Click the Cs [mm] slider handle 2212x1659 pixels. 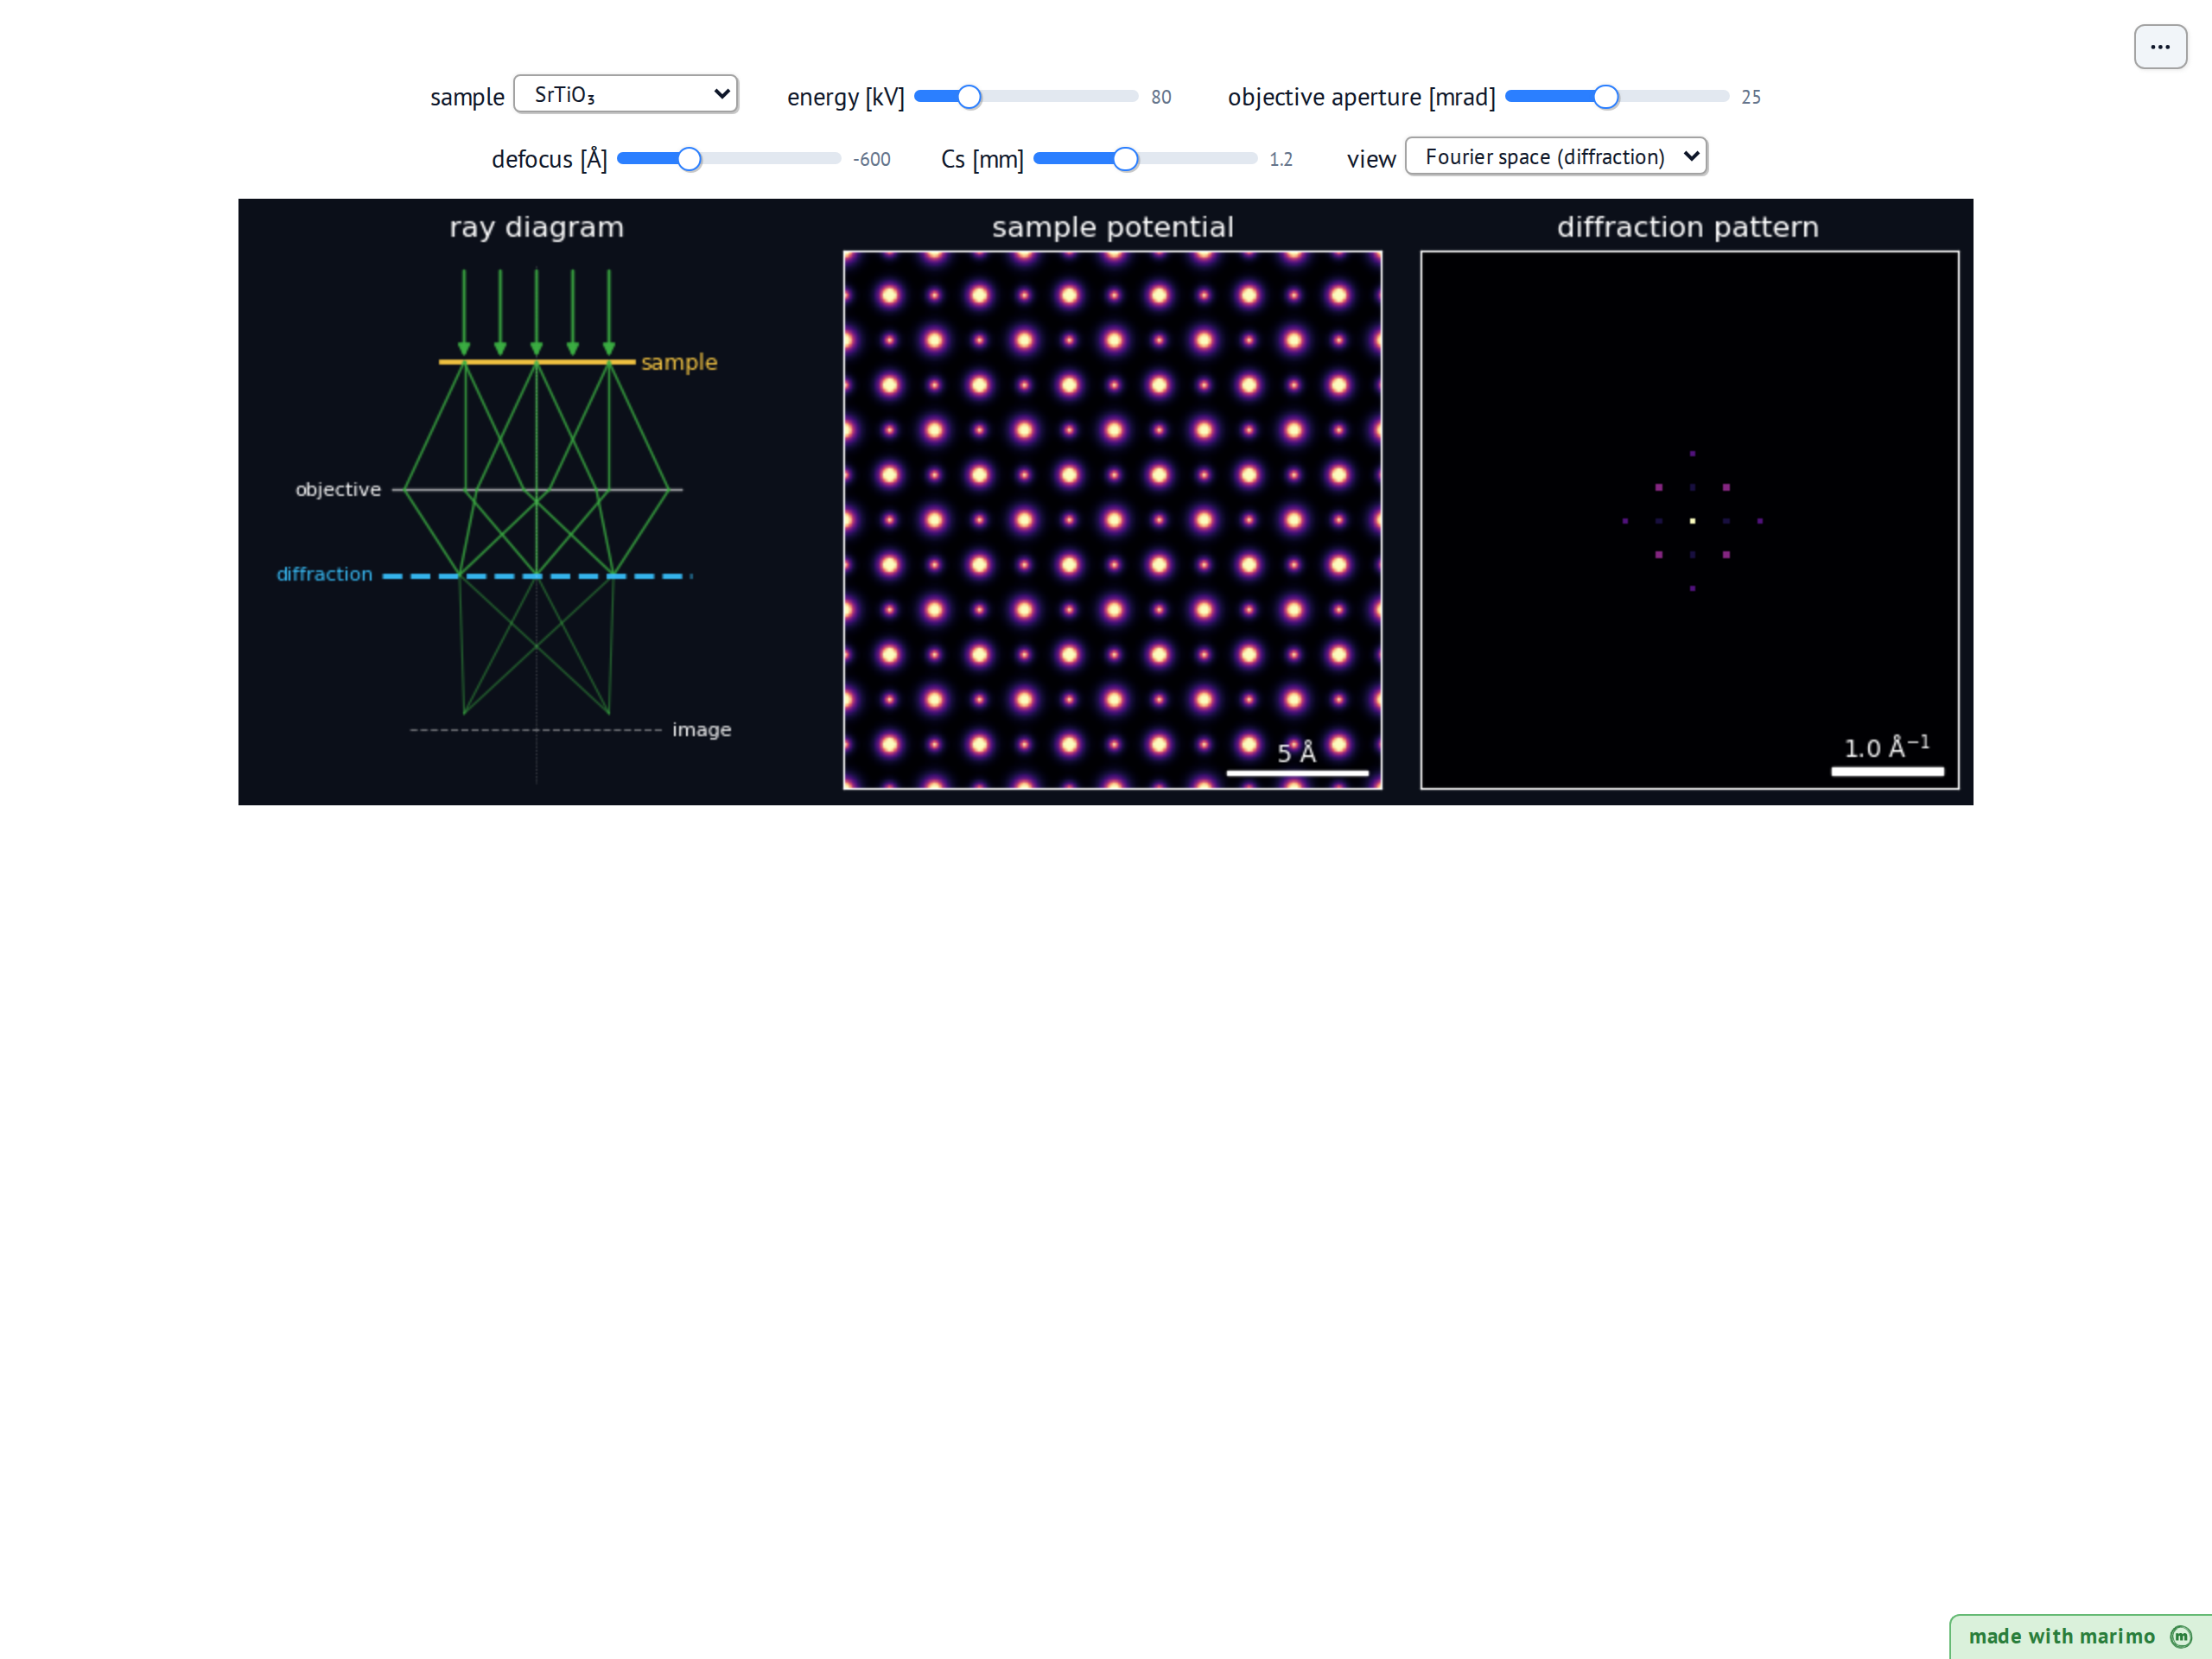click(x=1125, y=159)
